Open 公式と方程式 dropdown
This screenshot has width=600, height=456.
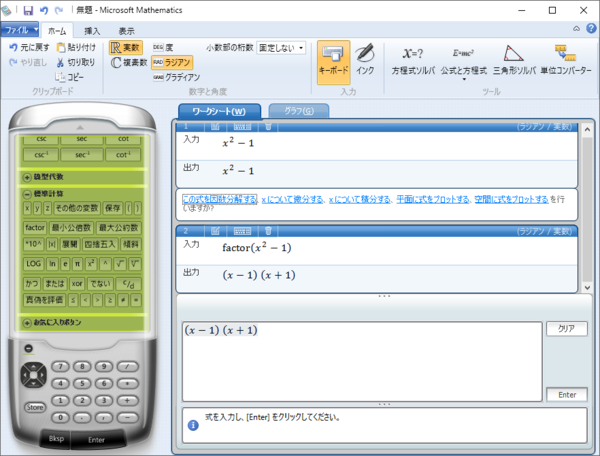(x=464, y=63)
